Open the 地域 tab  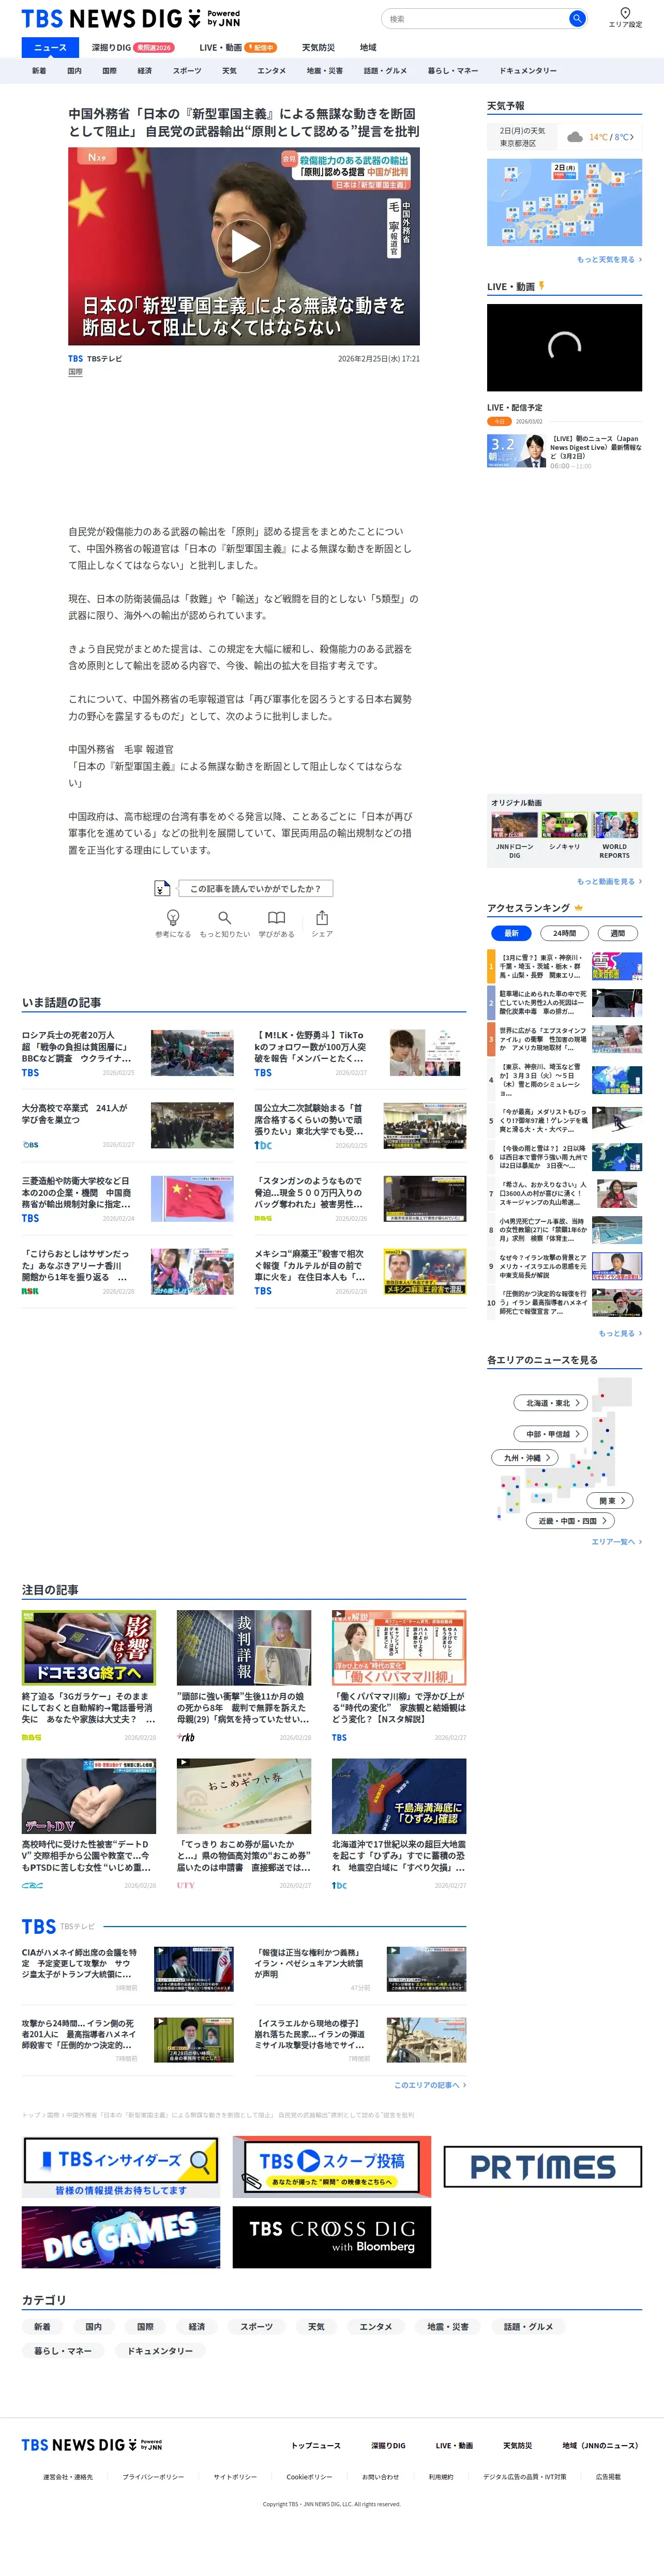point(368,47)
